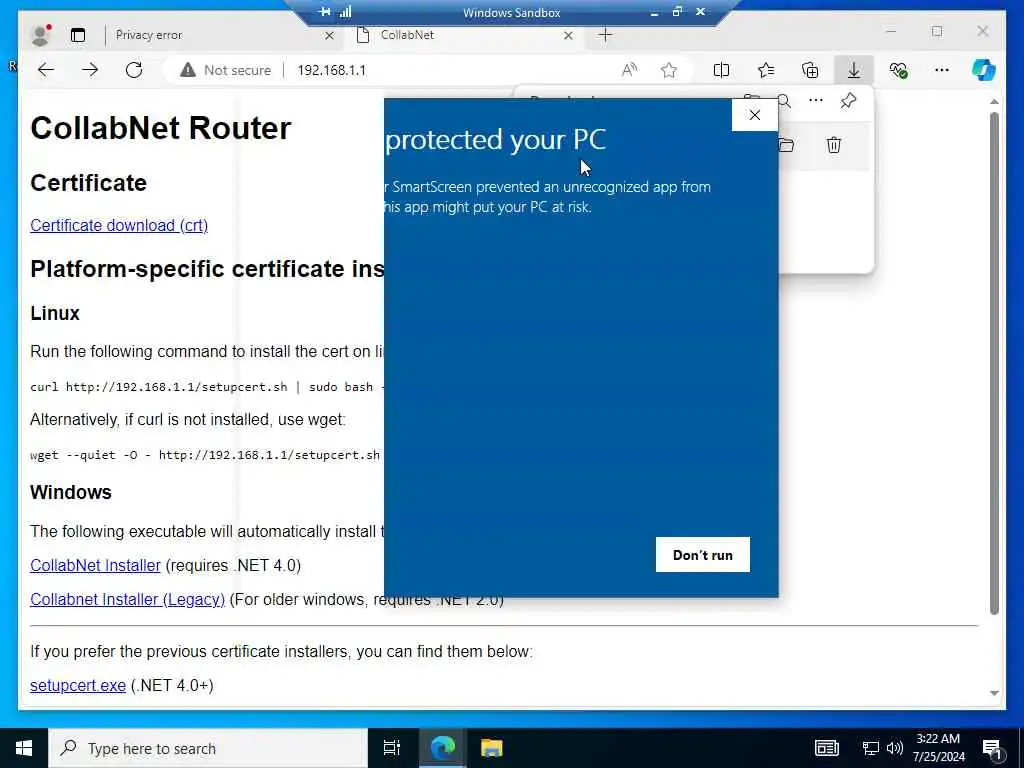The height and width of the screenshot is (768, 1024).
Task: Close the Privacy error tab
Action: (x=329, y=35)
